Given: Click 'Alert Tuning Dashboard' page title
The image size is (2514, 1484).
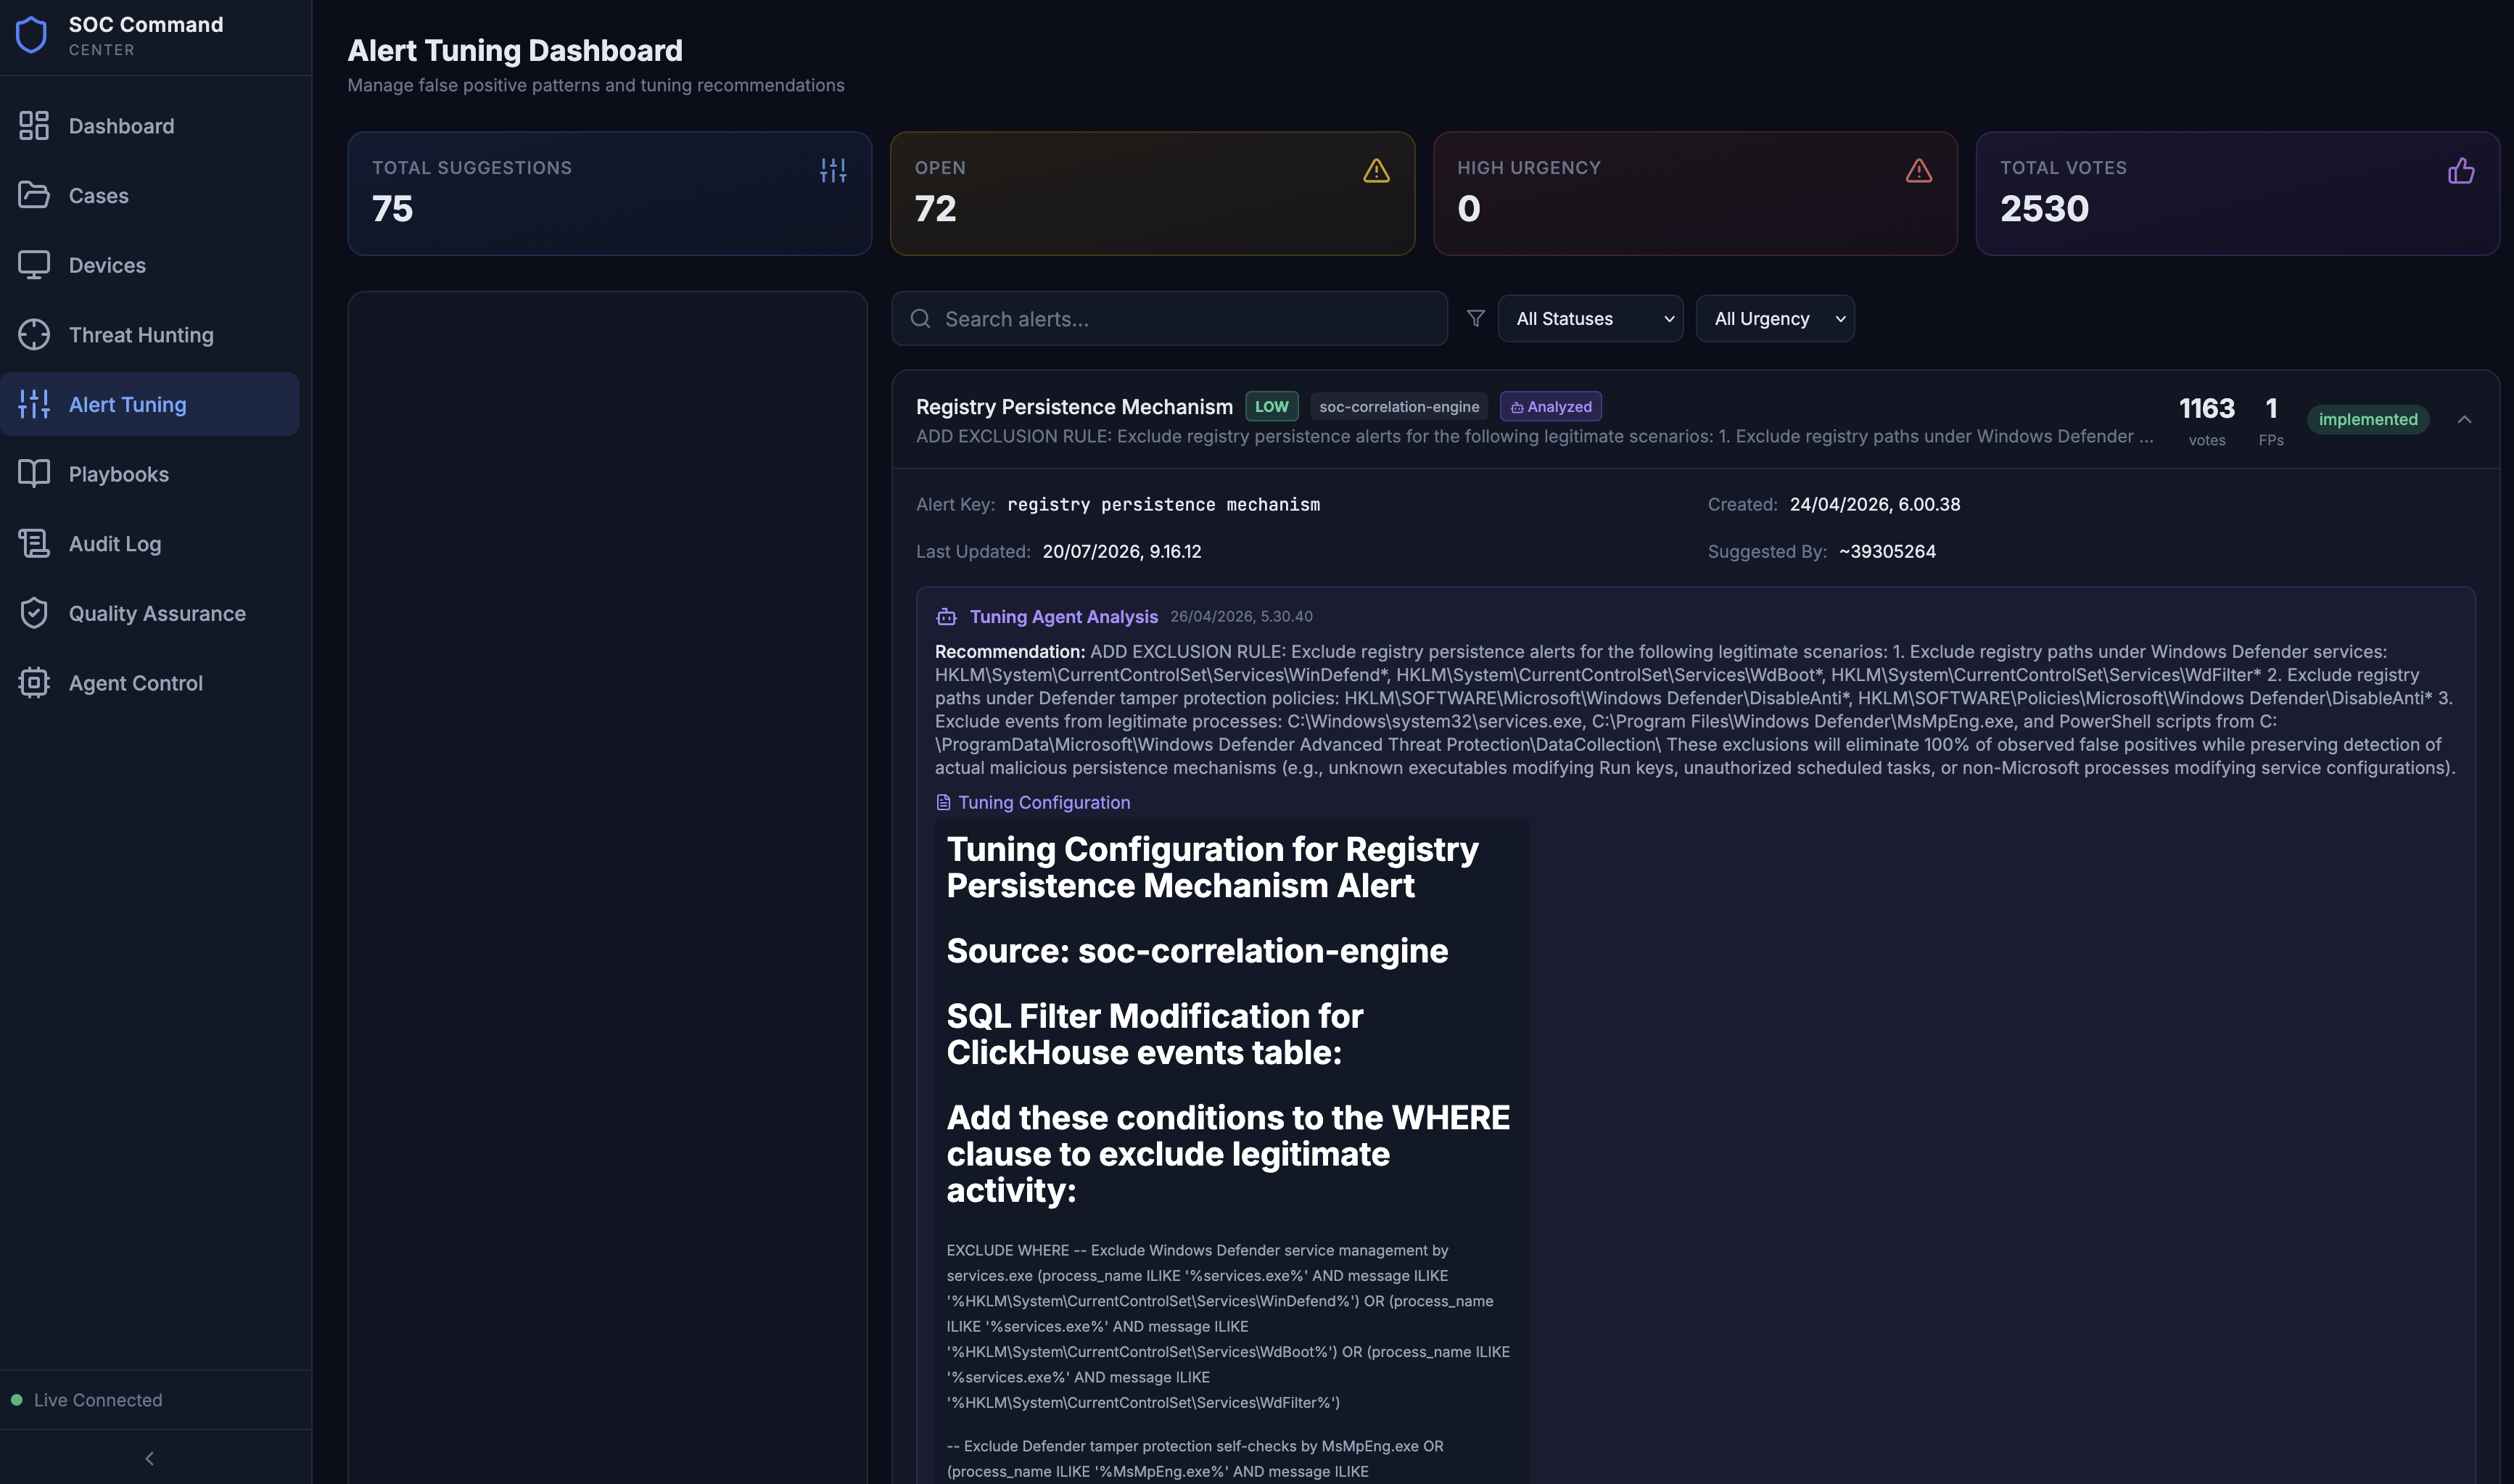Looking at the screenshot, I should pyautogui.click(x=515, y=50).
